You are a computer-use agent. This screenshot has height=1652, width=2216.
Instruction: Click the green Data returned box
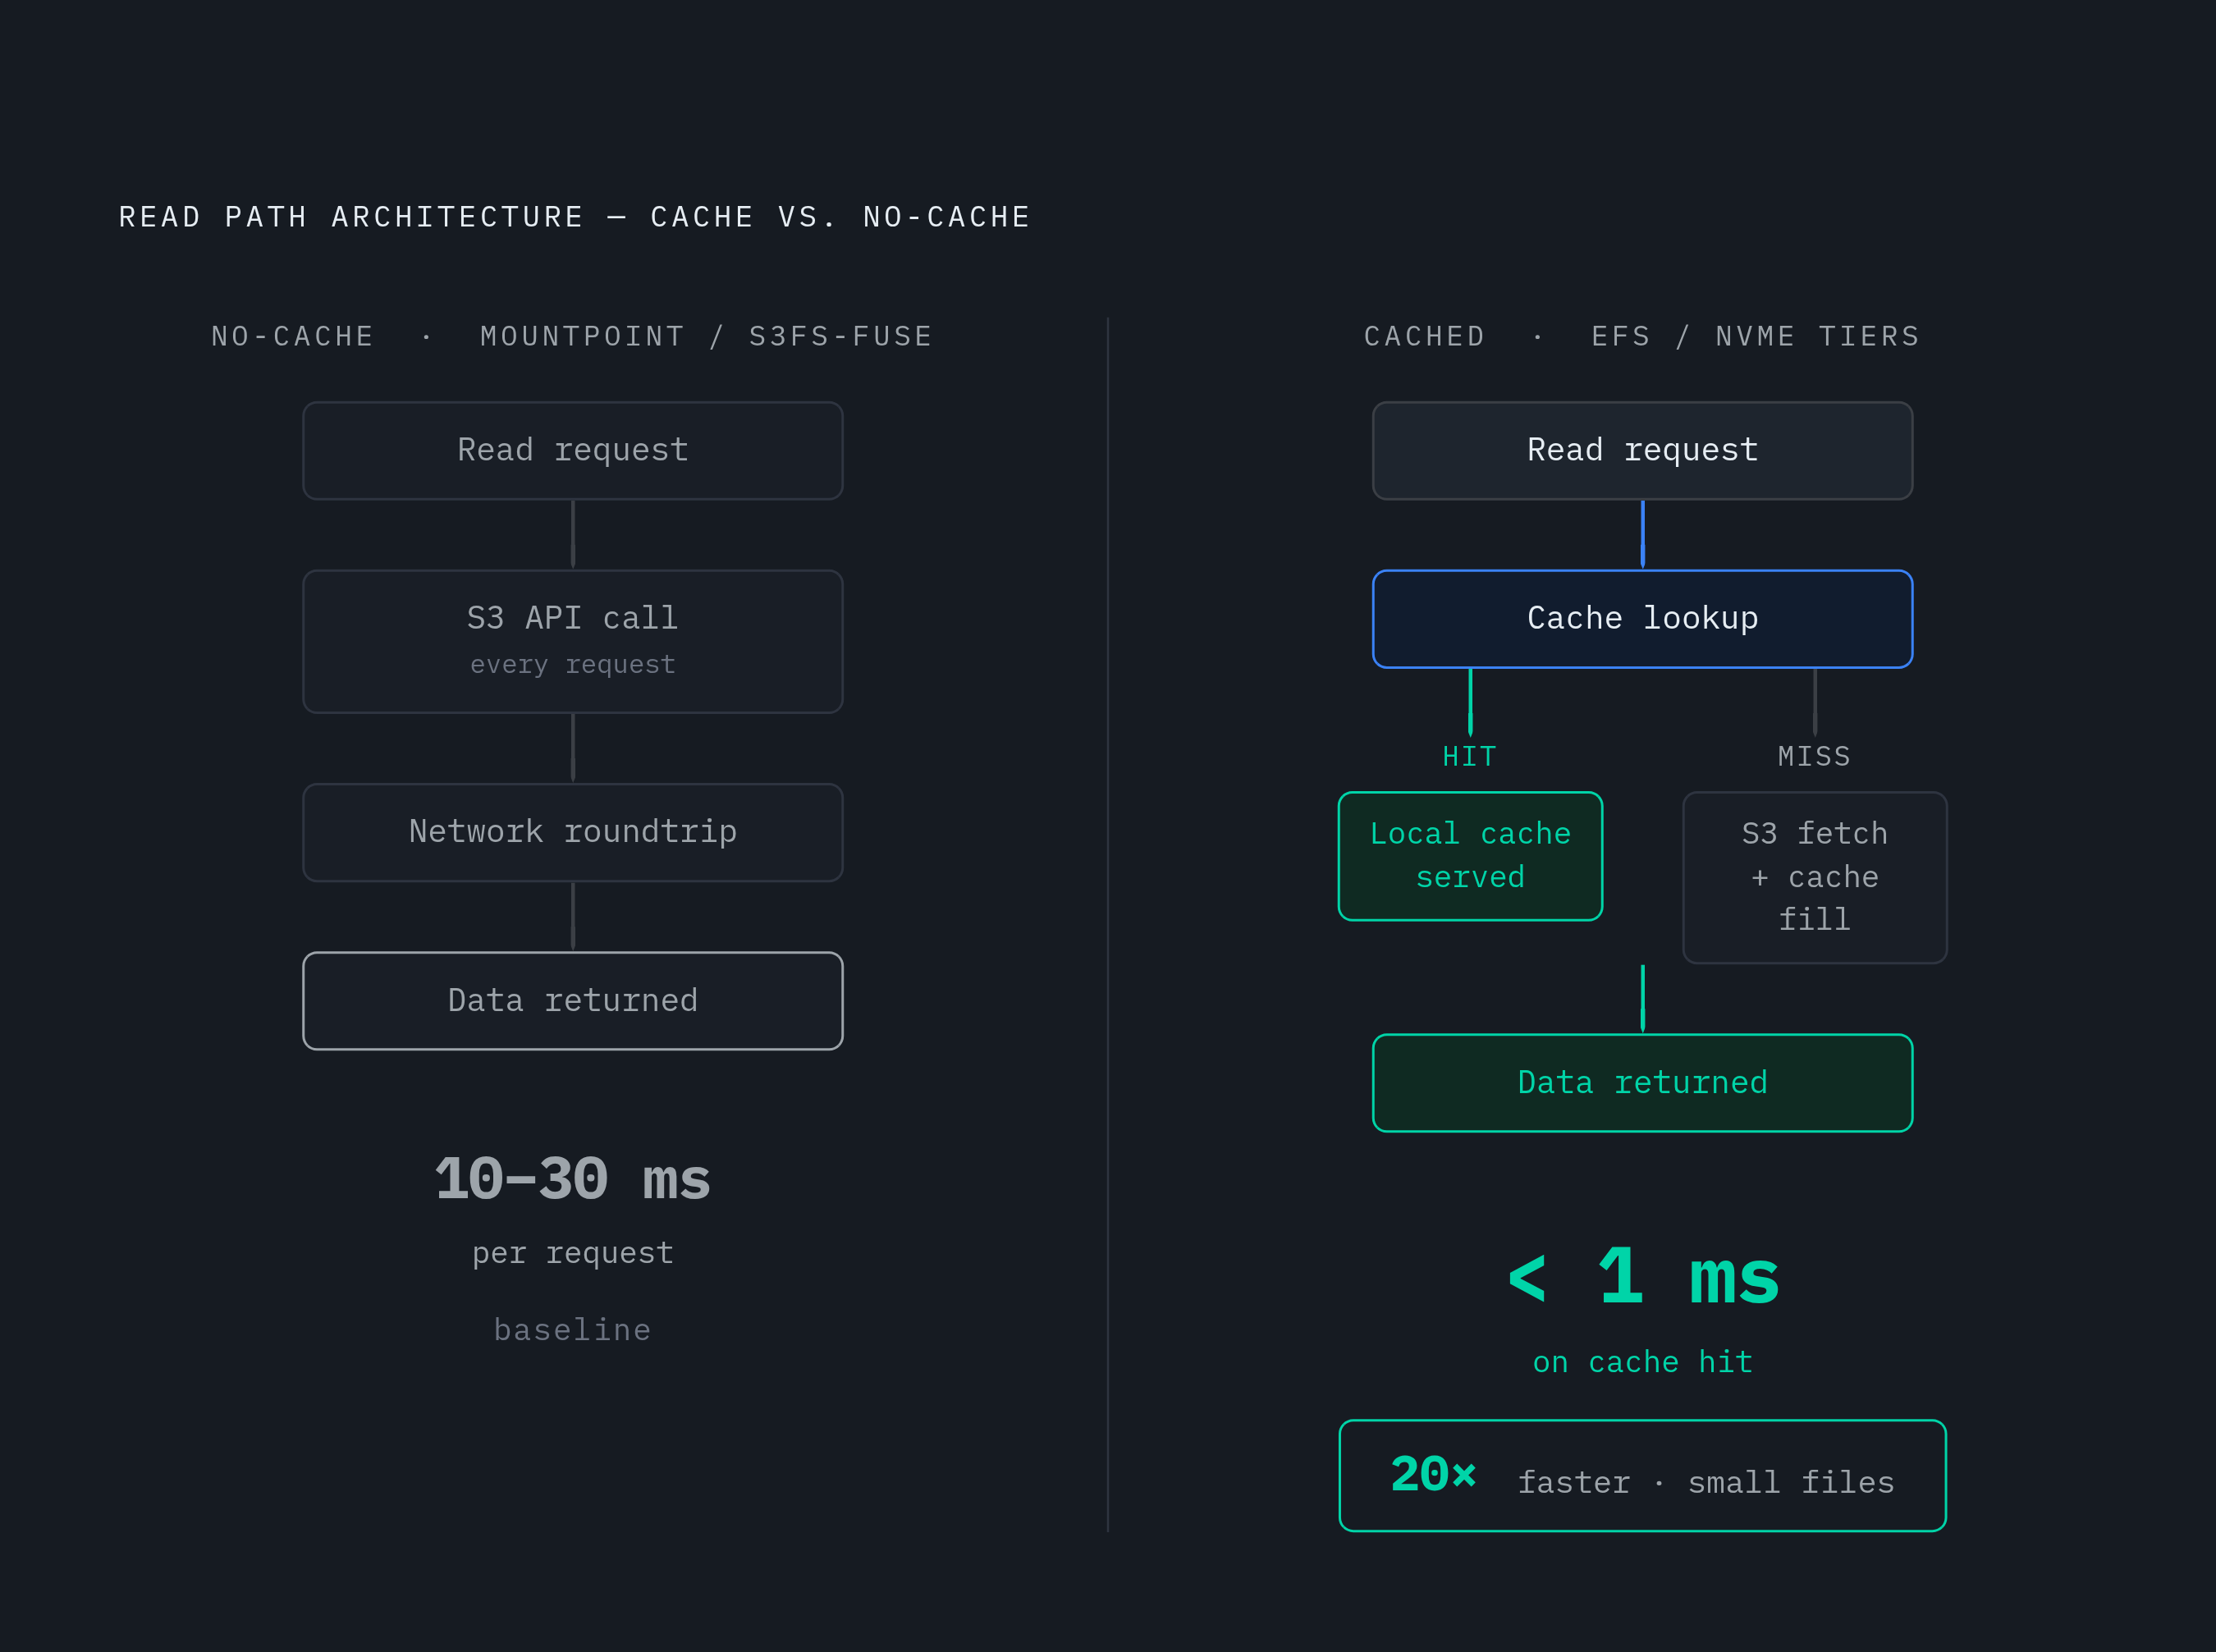(1642, 1083)
